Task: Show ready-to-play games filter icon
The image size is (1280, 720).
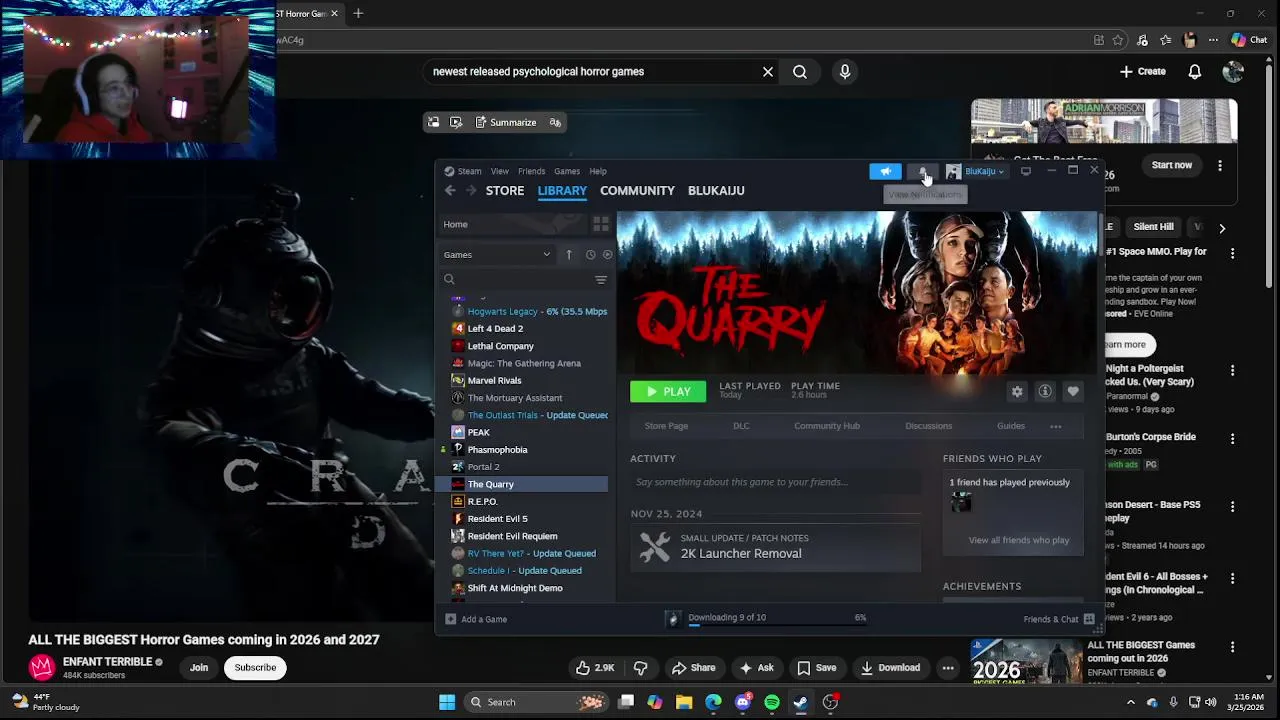Action: click(607, 255)
